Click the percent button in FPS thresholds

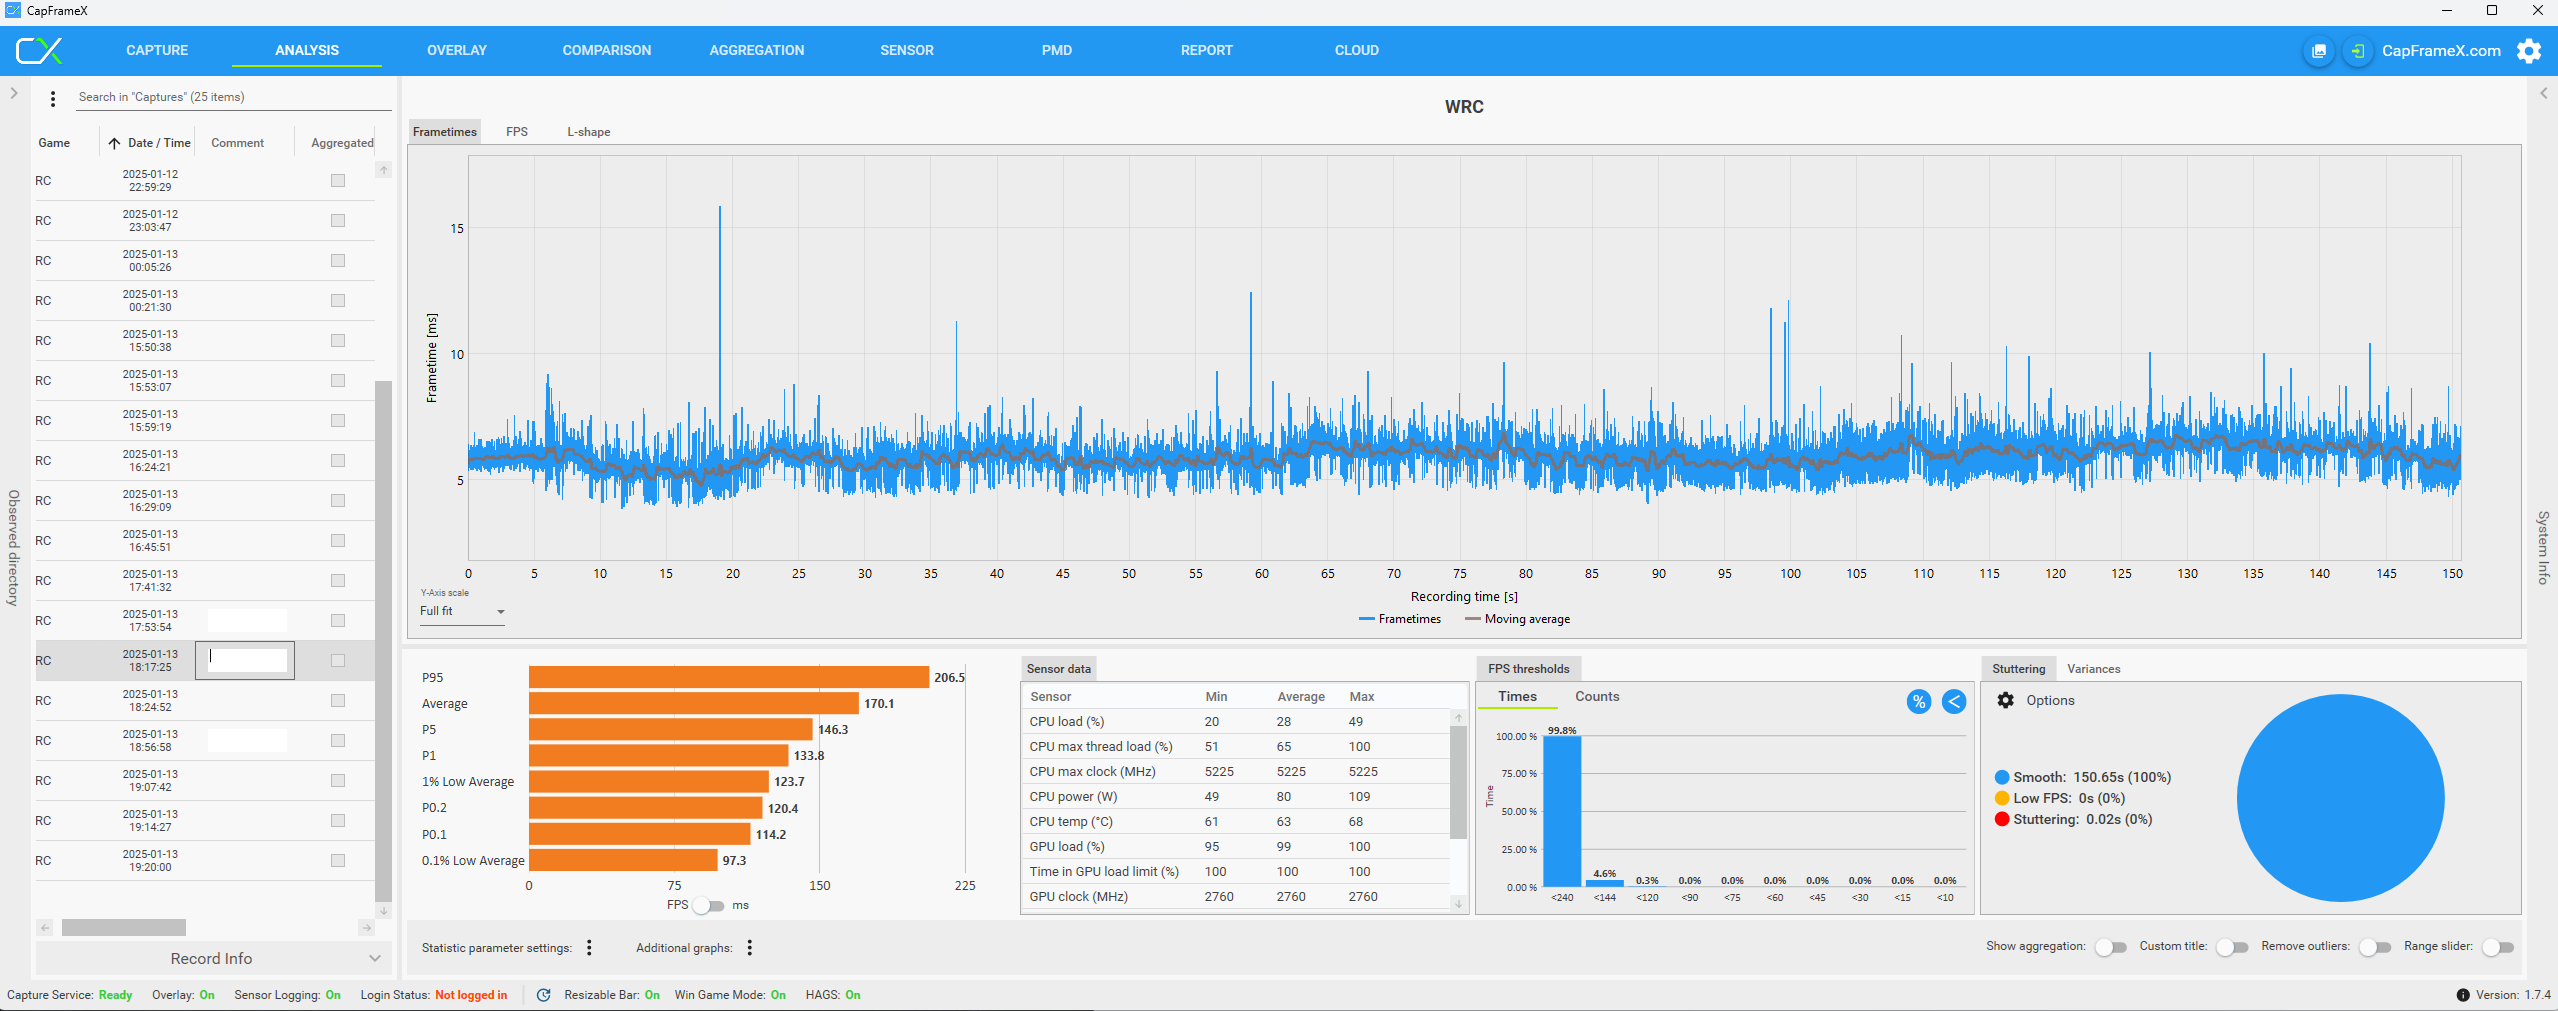tap(1918, 702)
